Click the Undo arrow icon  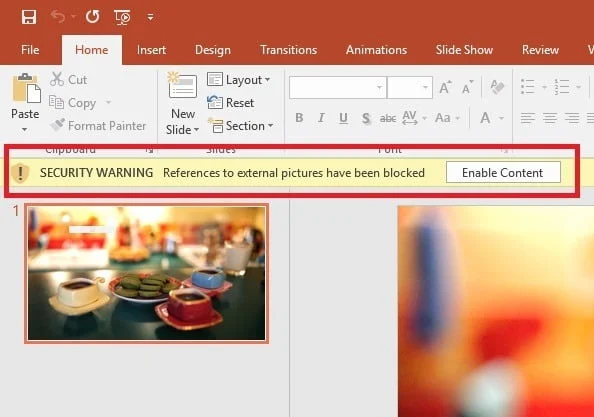tap(58, 17)
